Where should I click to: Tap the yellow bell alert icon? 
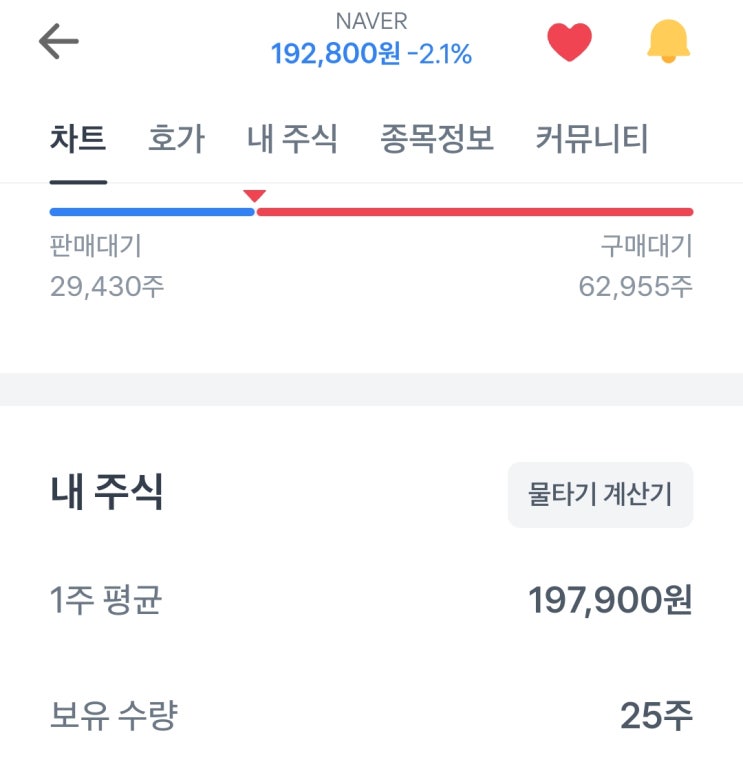coord(668,42)
